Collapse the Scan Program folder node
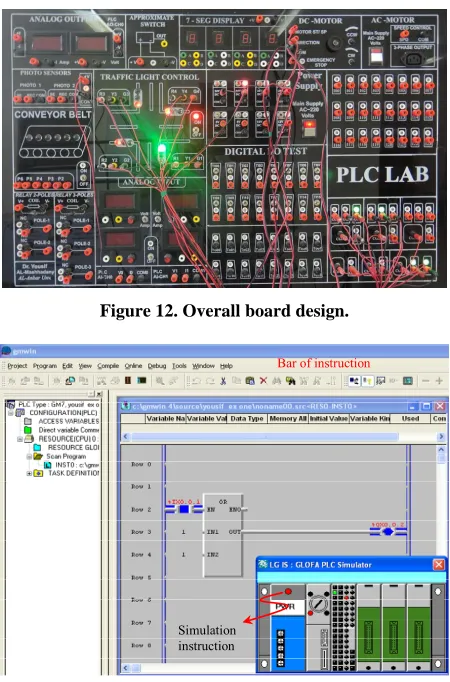This screenshot has height=682, width=450. pos(29,457)
